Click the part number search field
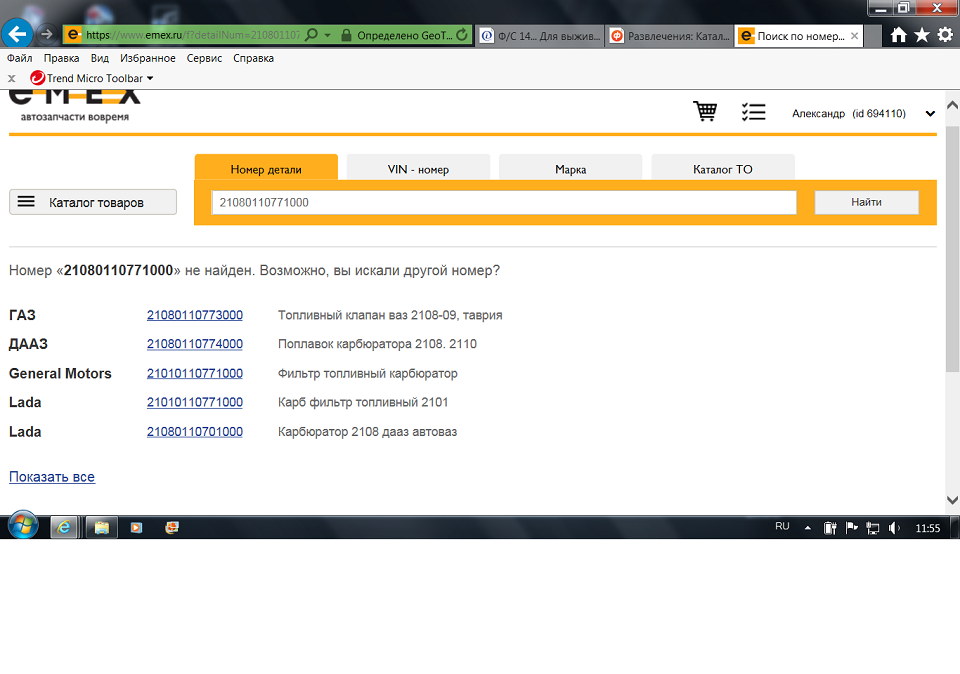The height and width of the screenshot is (674, 960). pyautogui.click(x=504, y=202)
